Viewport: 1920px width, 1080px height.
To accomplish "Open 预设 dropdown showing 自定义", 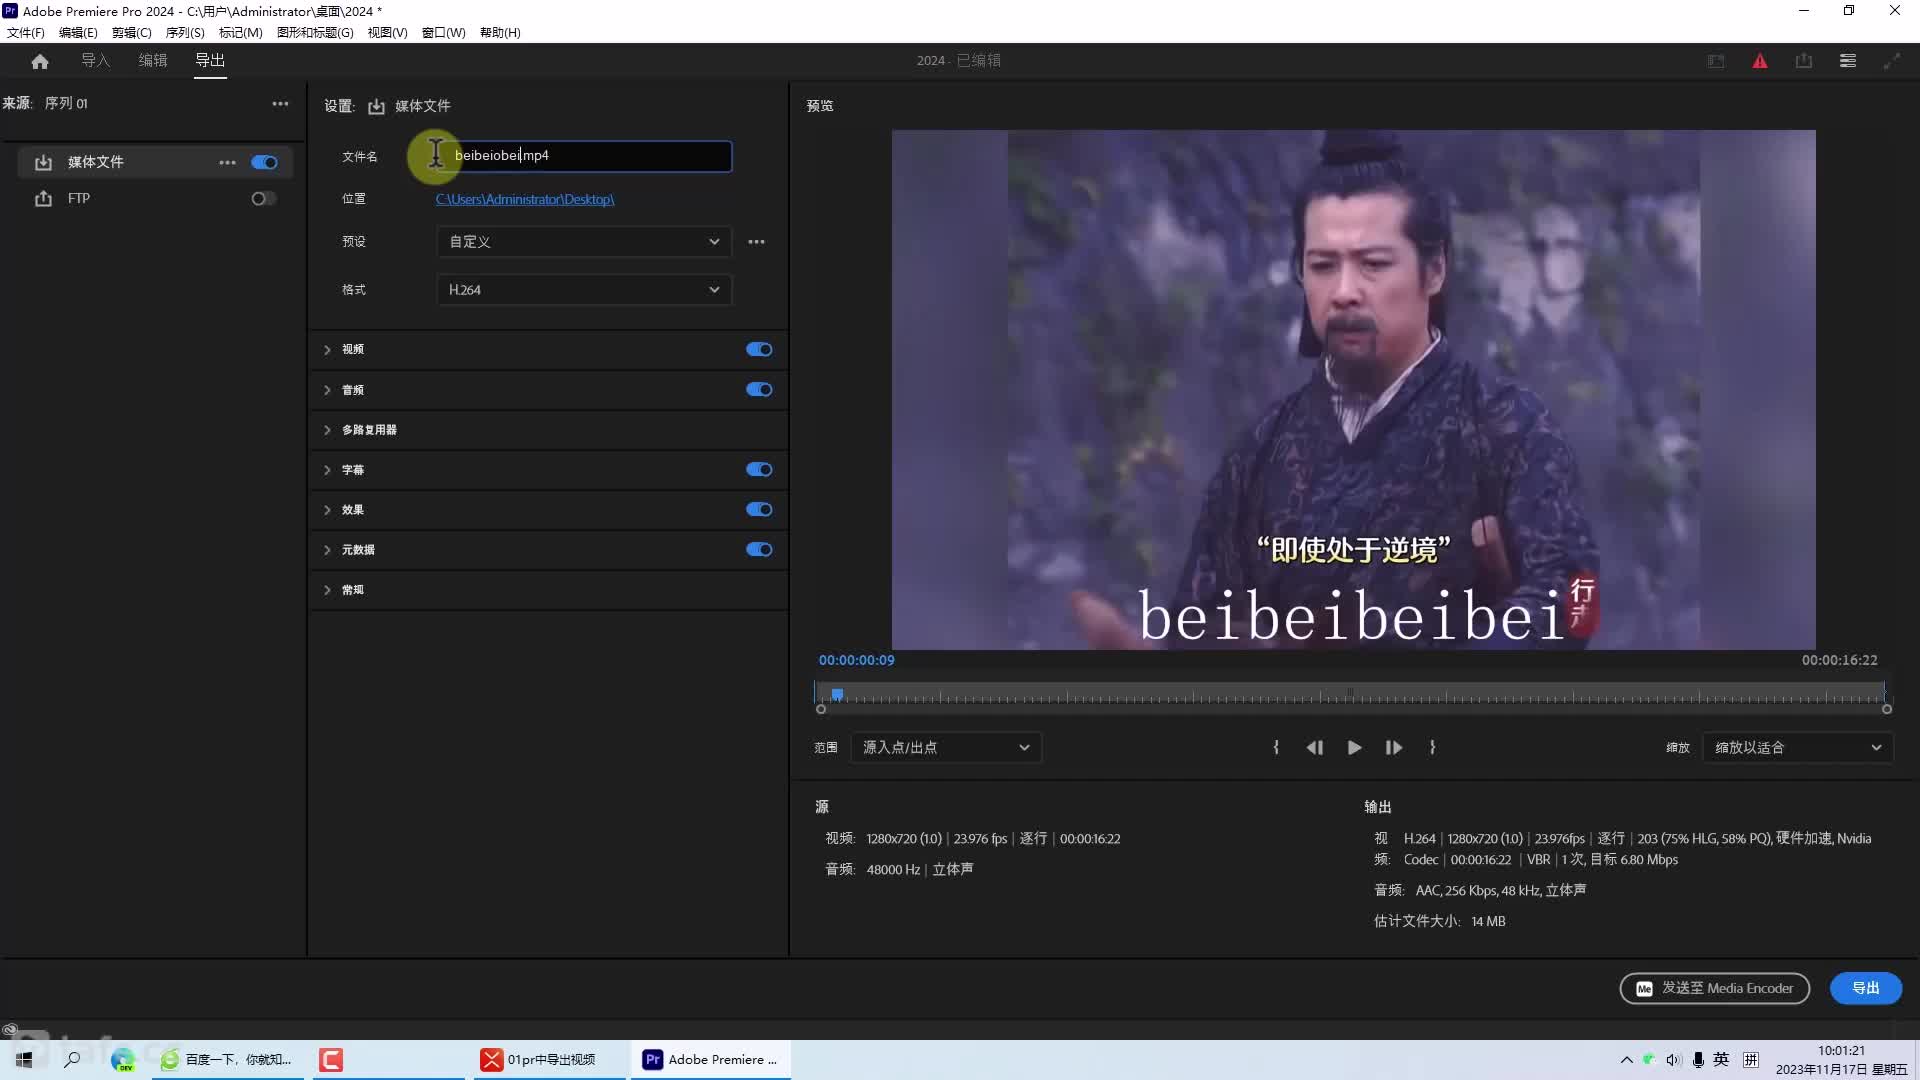I will coord(584,242).
